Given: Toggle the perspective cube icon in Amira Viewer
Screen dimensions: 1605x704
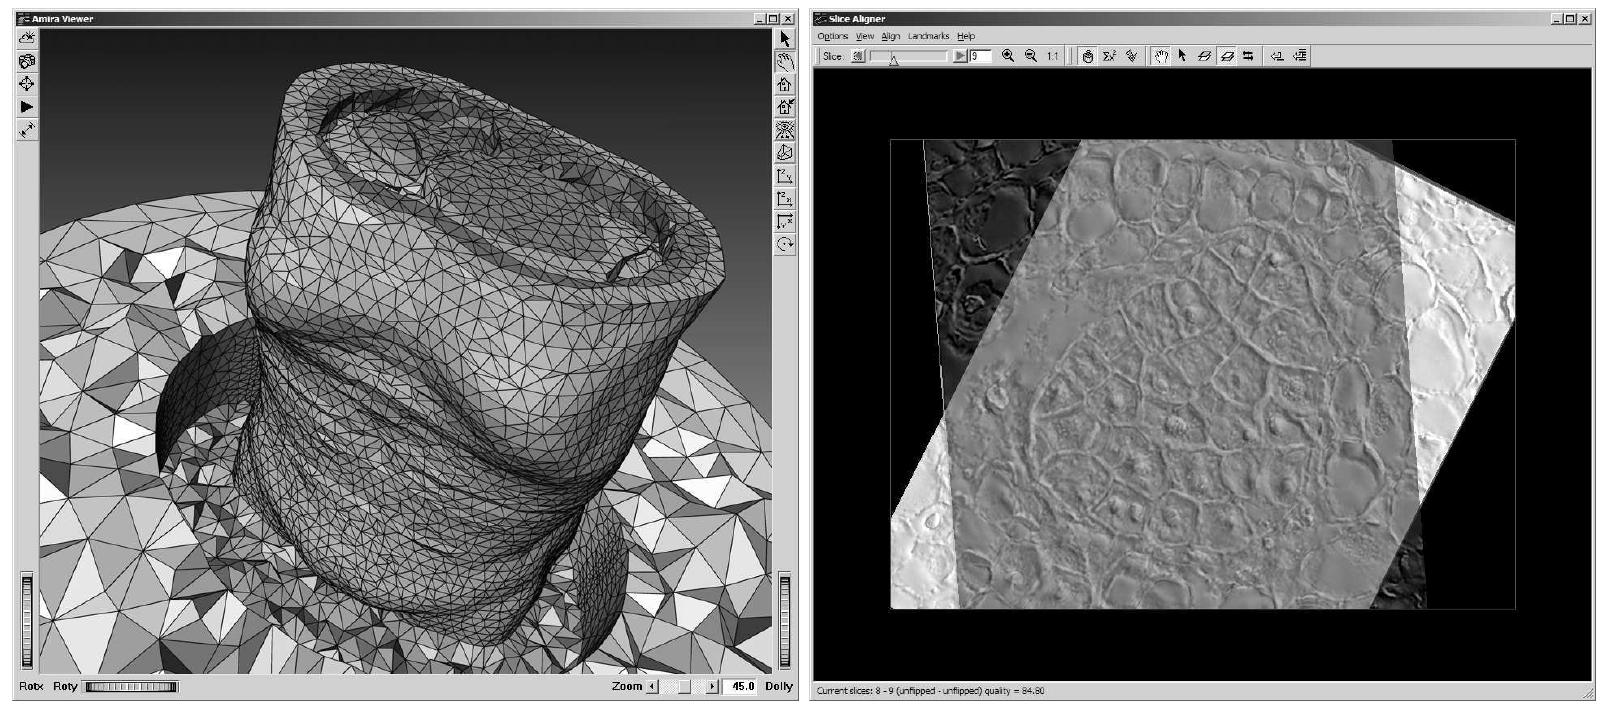Looking at the screenshot, I should tap(785, 153).
